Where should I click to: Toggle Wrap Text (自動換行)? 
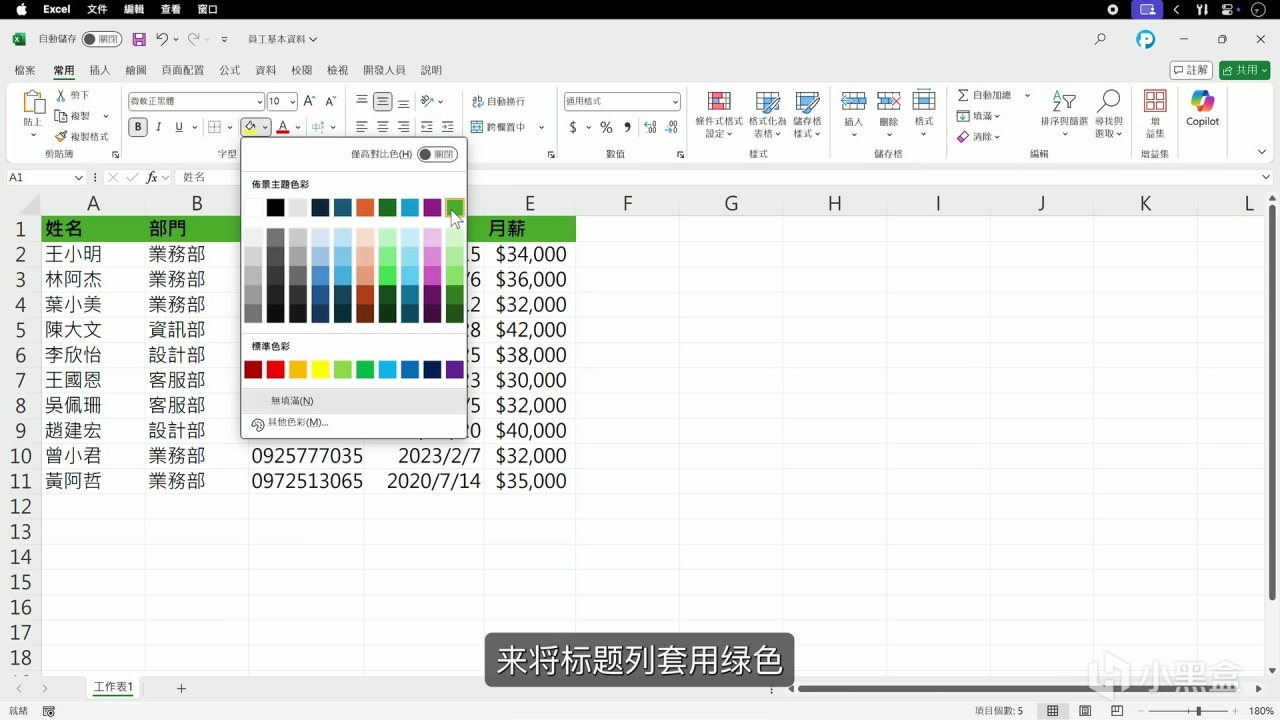click(498, 101)
